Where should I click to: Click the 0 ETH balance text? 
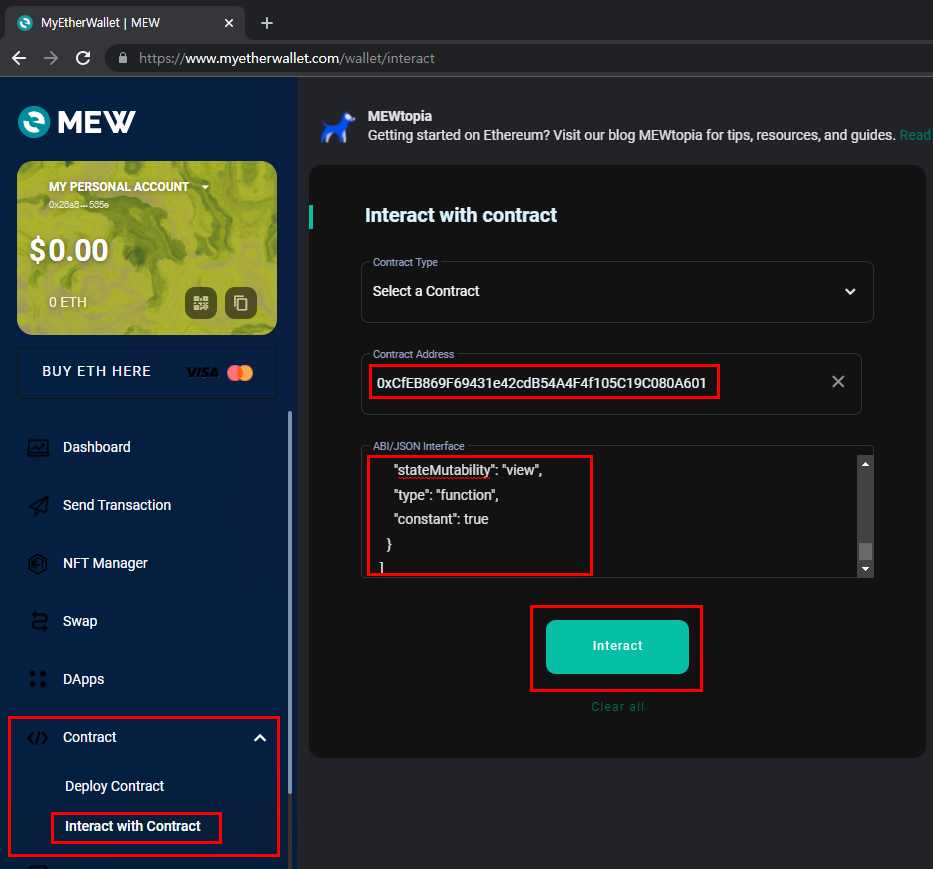[68, 302]
